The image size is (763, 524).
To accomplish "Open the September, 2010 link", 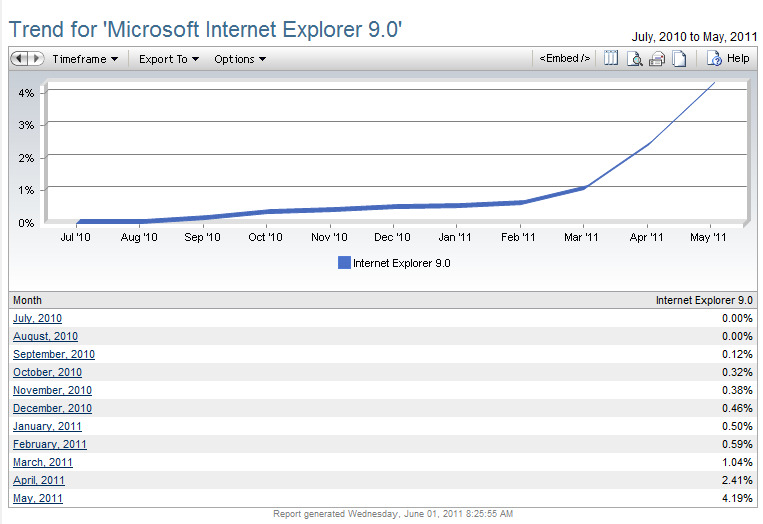I will coord(54,354).
